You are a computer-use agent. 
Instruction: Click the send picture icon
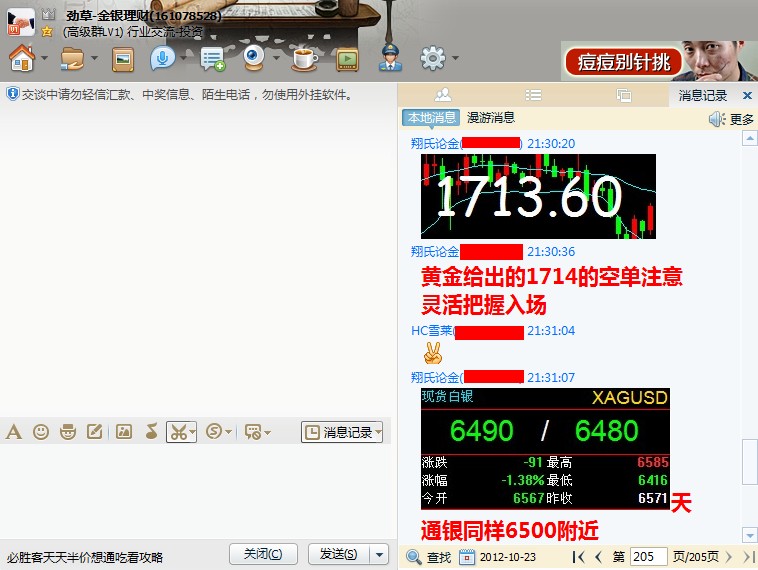click(124, 432)
